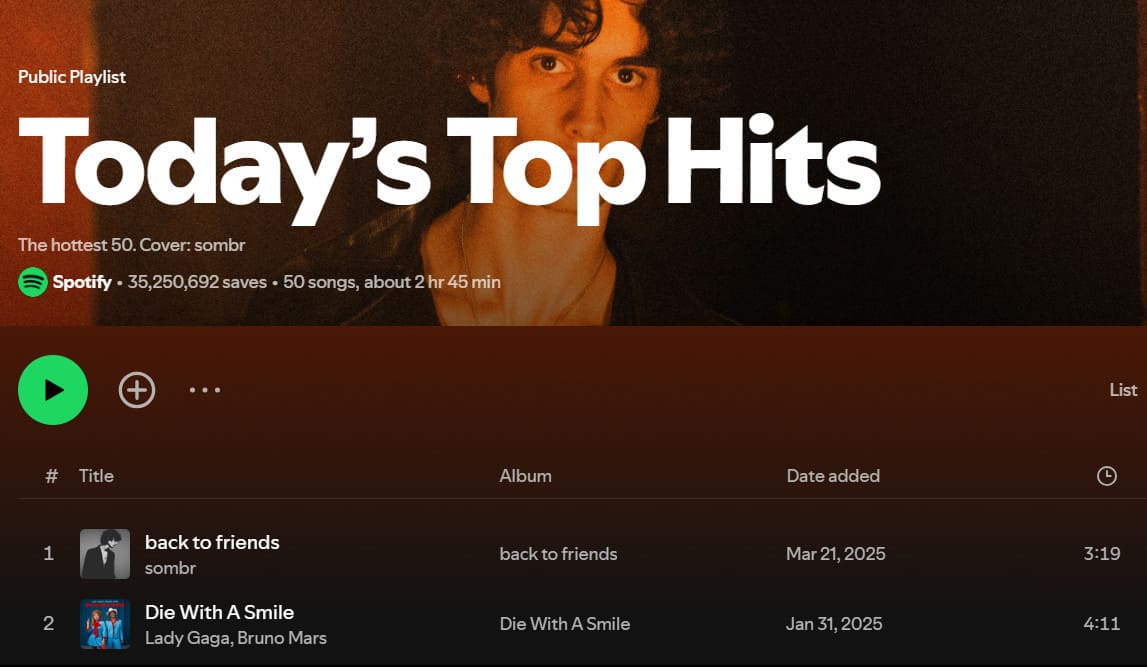Open the Die With A Smile song title

click(219, 612)
